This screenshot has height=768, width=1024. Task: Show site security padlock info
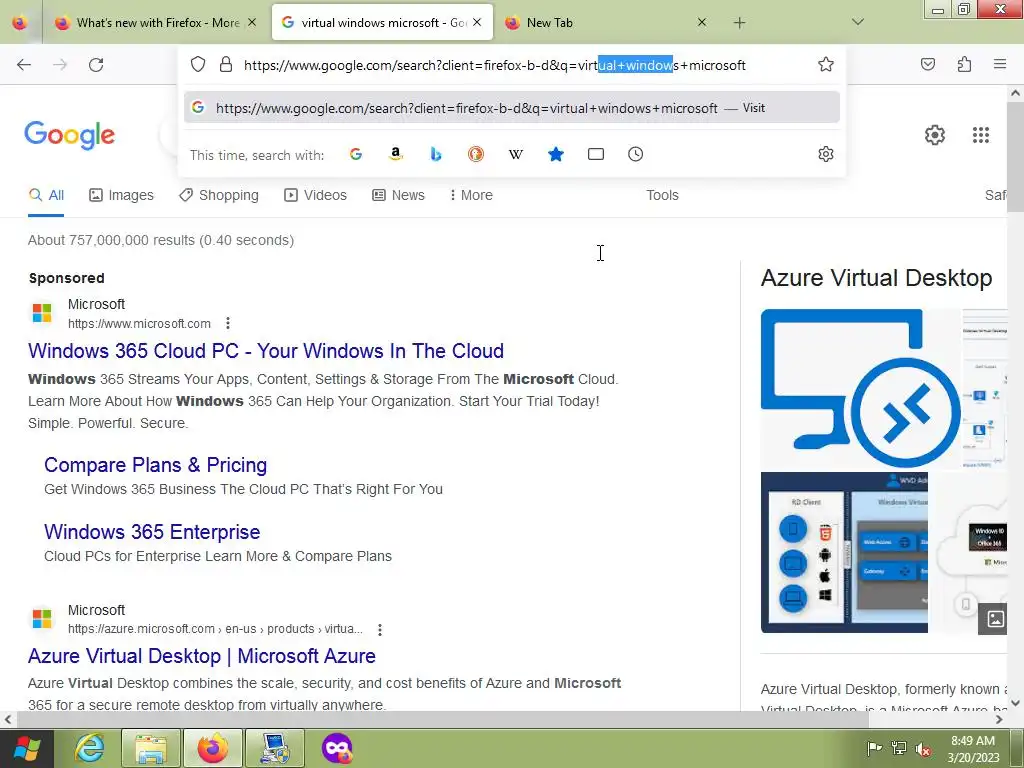pyautogui.click(x=226, y=65)
